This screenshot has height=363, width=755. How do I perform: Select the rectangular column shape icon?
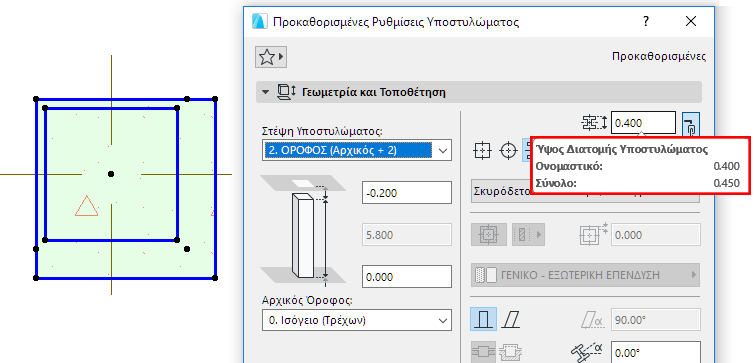point(482,151)
